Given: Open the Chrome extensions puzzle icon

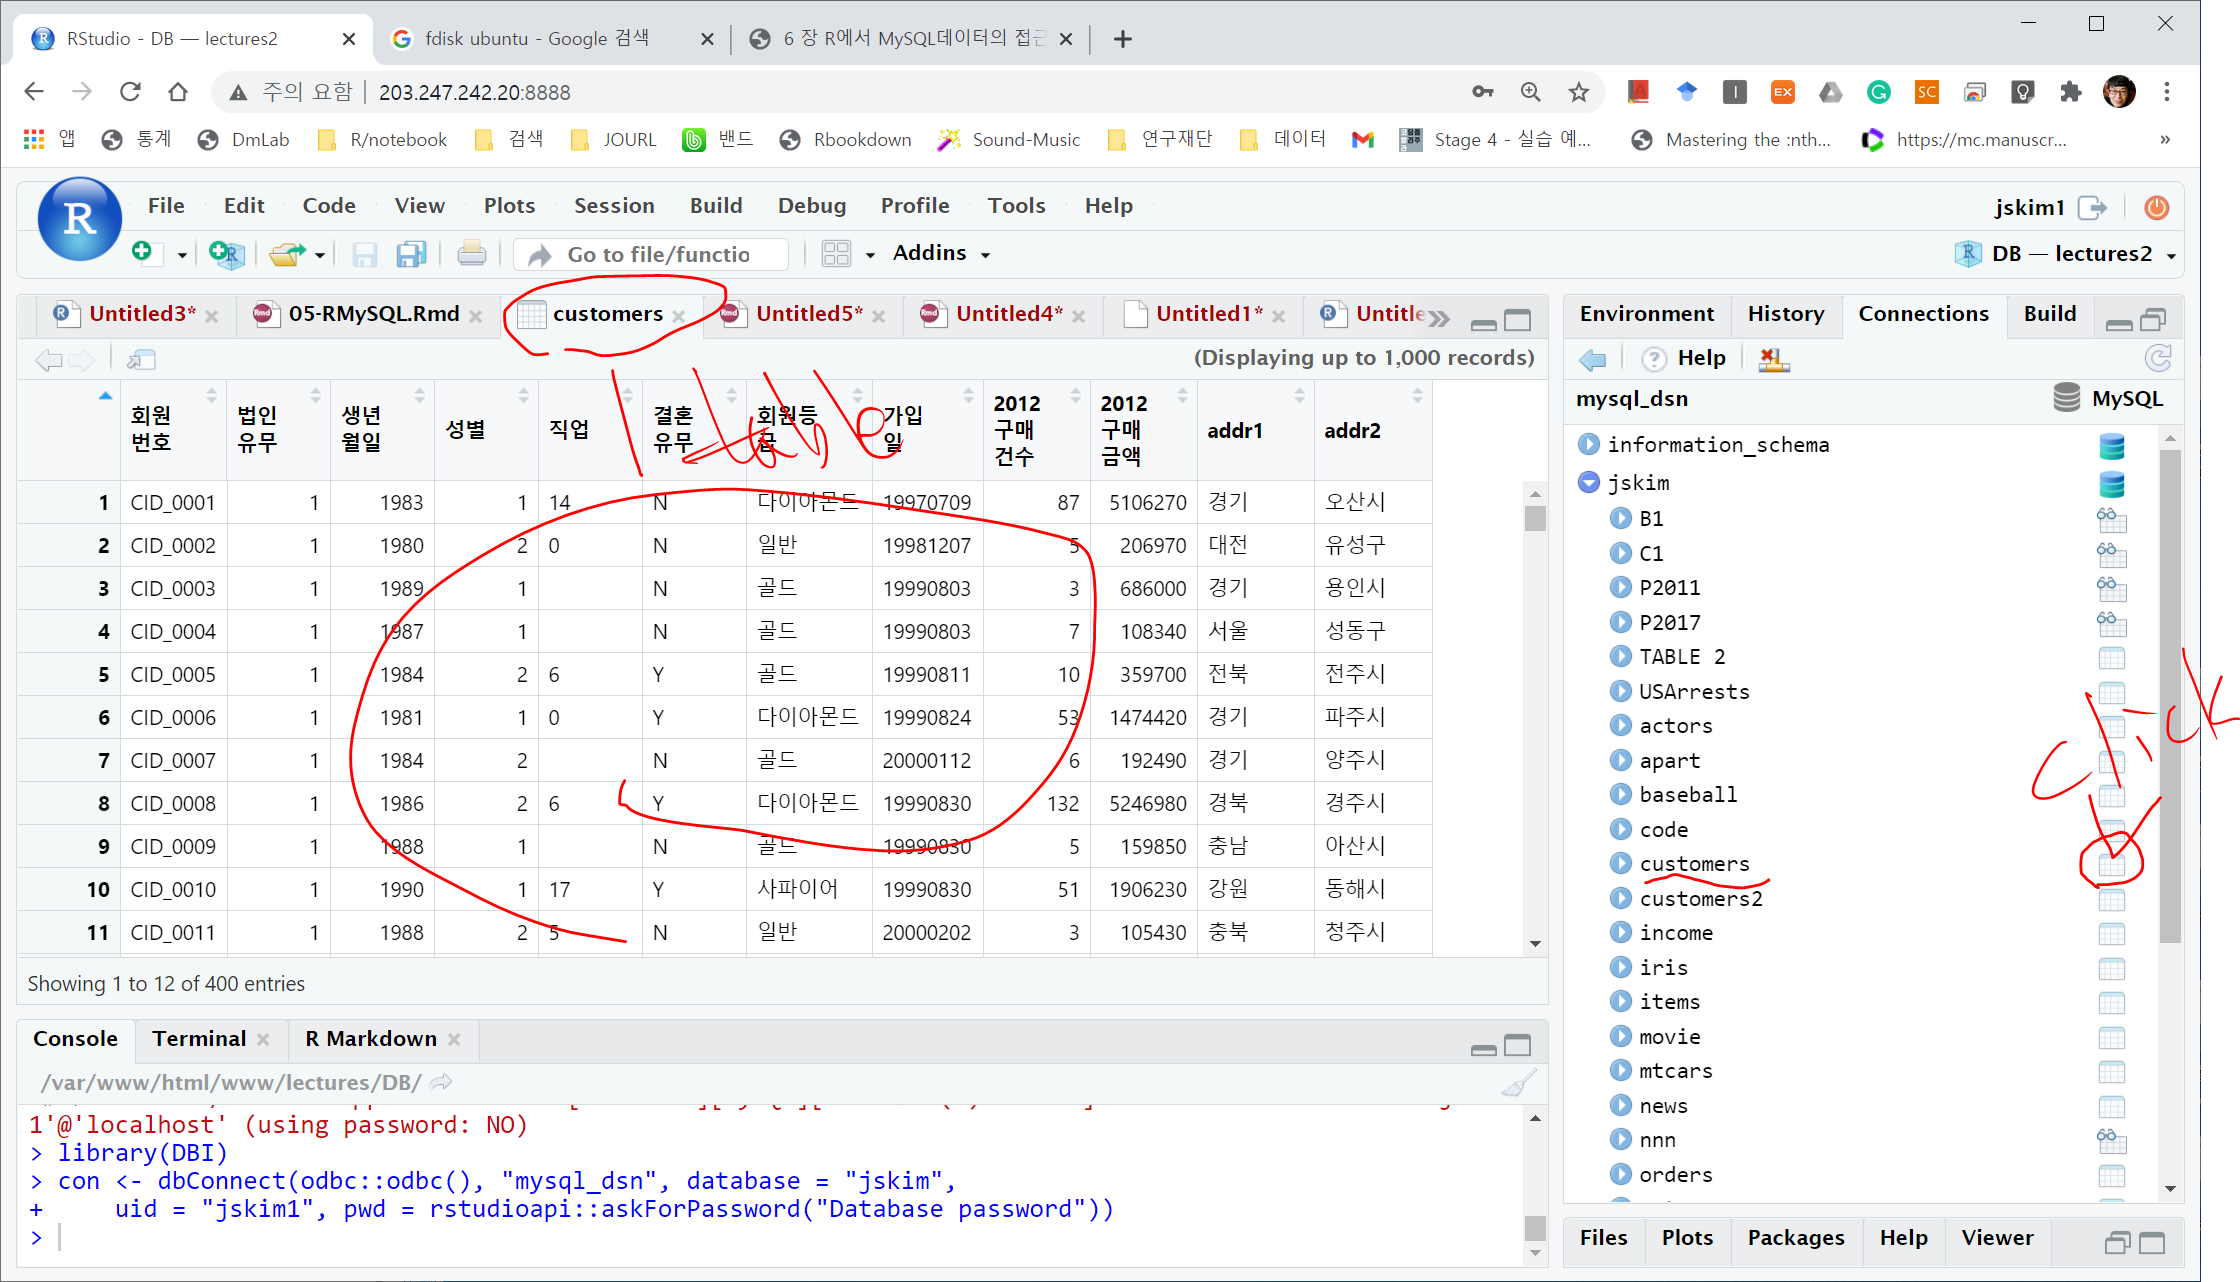Looking at the screenshot, I should [2071, 92].
